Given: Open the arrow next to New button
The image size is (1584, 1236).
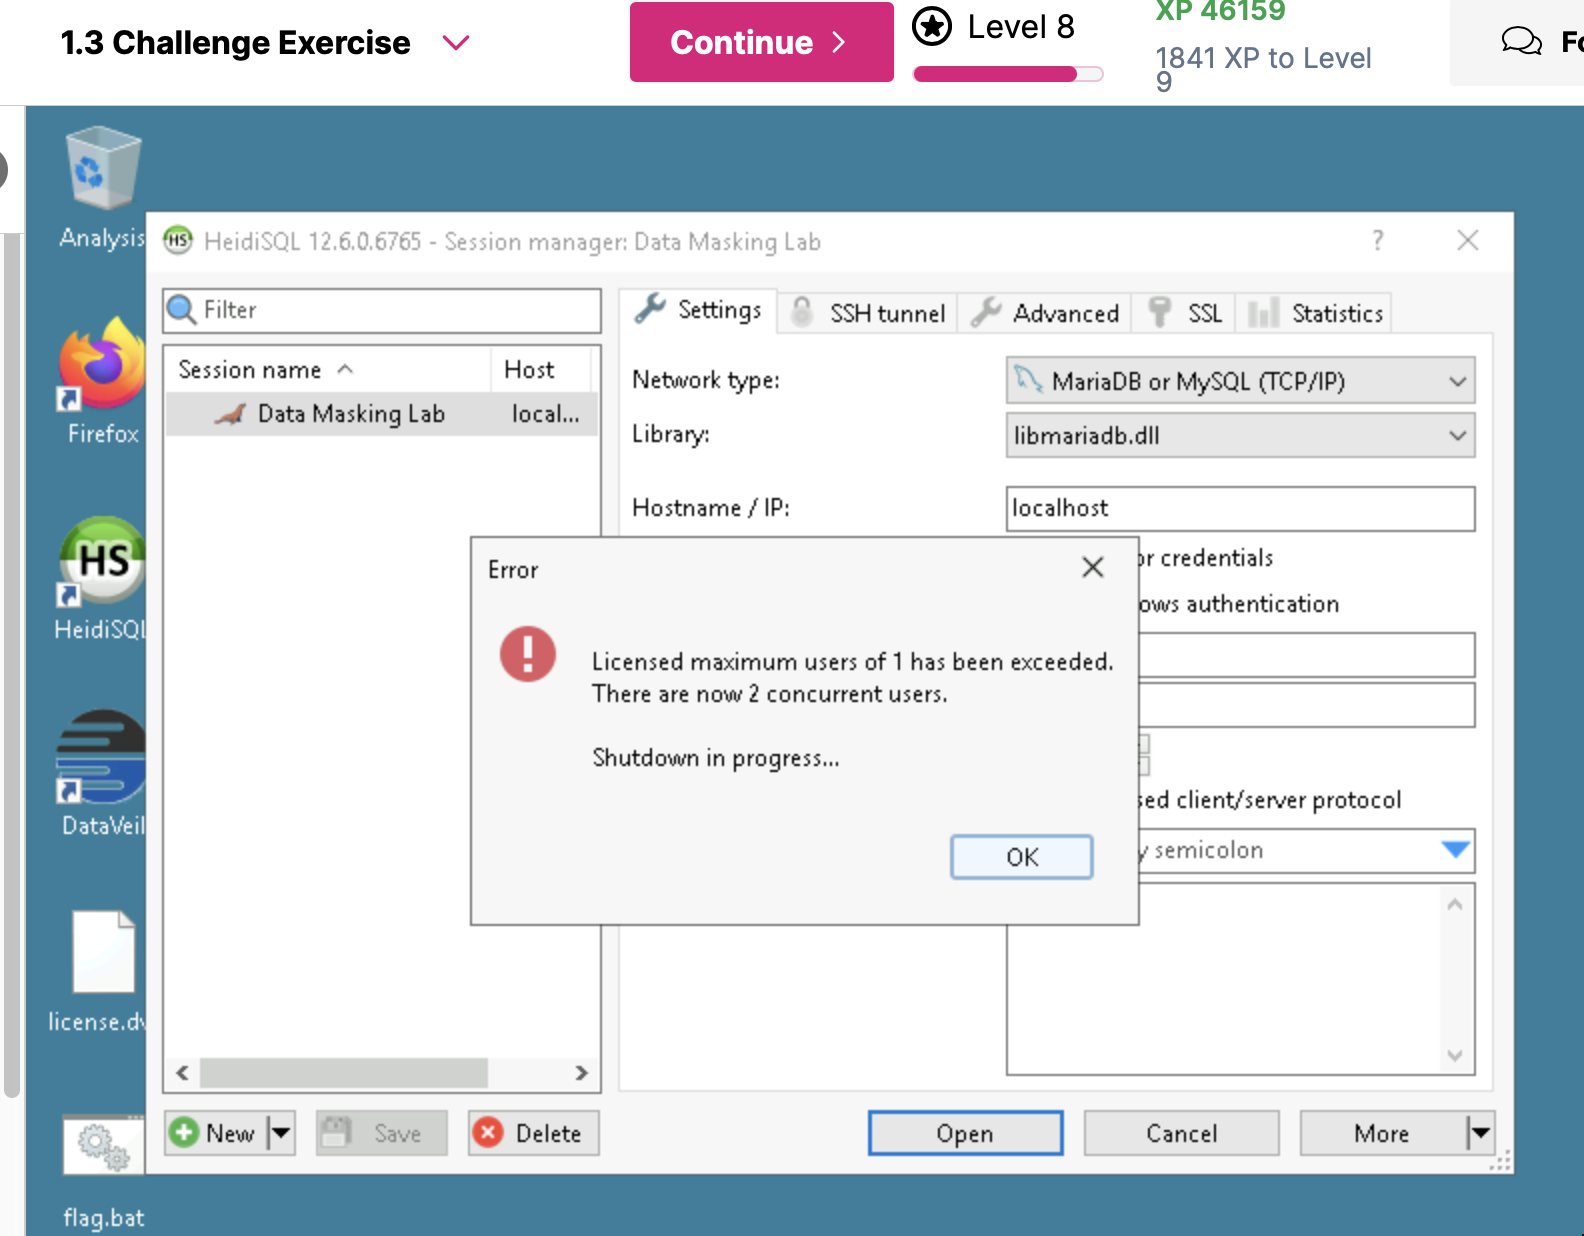Looking at the screenshot, I should click(x=281, y=1133).
